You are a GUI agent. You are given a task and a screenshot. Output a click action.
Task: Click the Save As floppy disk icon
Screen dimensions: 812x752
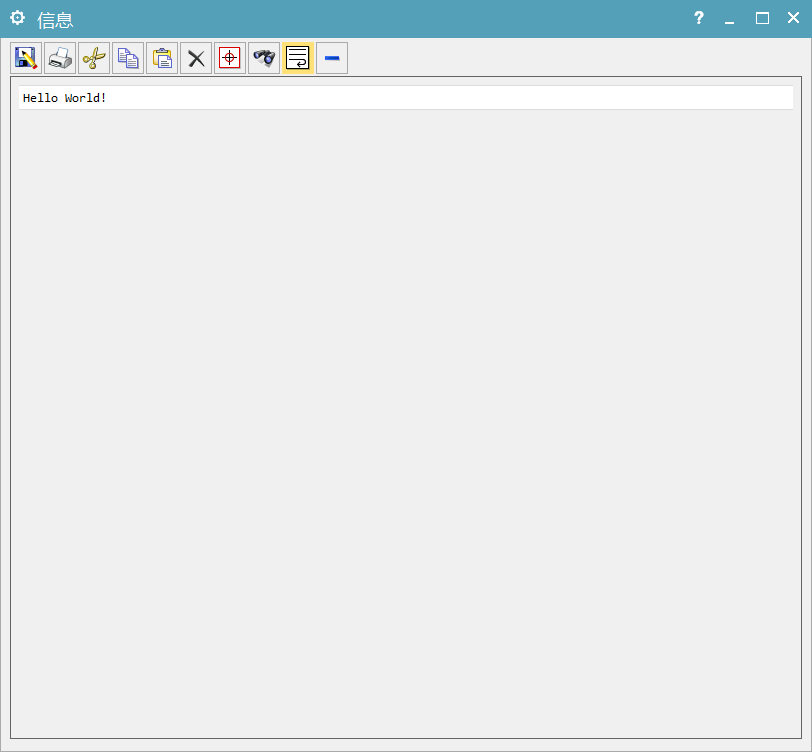coord(26,58)
